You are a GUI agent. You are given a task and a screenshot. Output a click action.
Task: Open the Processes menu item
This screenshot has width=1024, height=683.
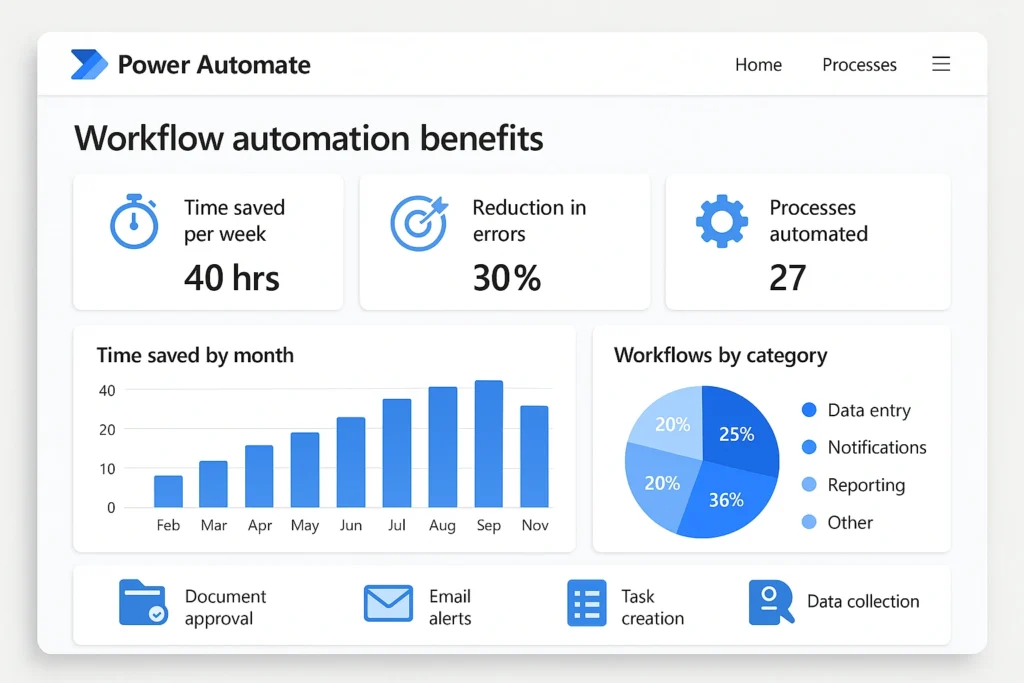tap(859, 65)
